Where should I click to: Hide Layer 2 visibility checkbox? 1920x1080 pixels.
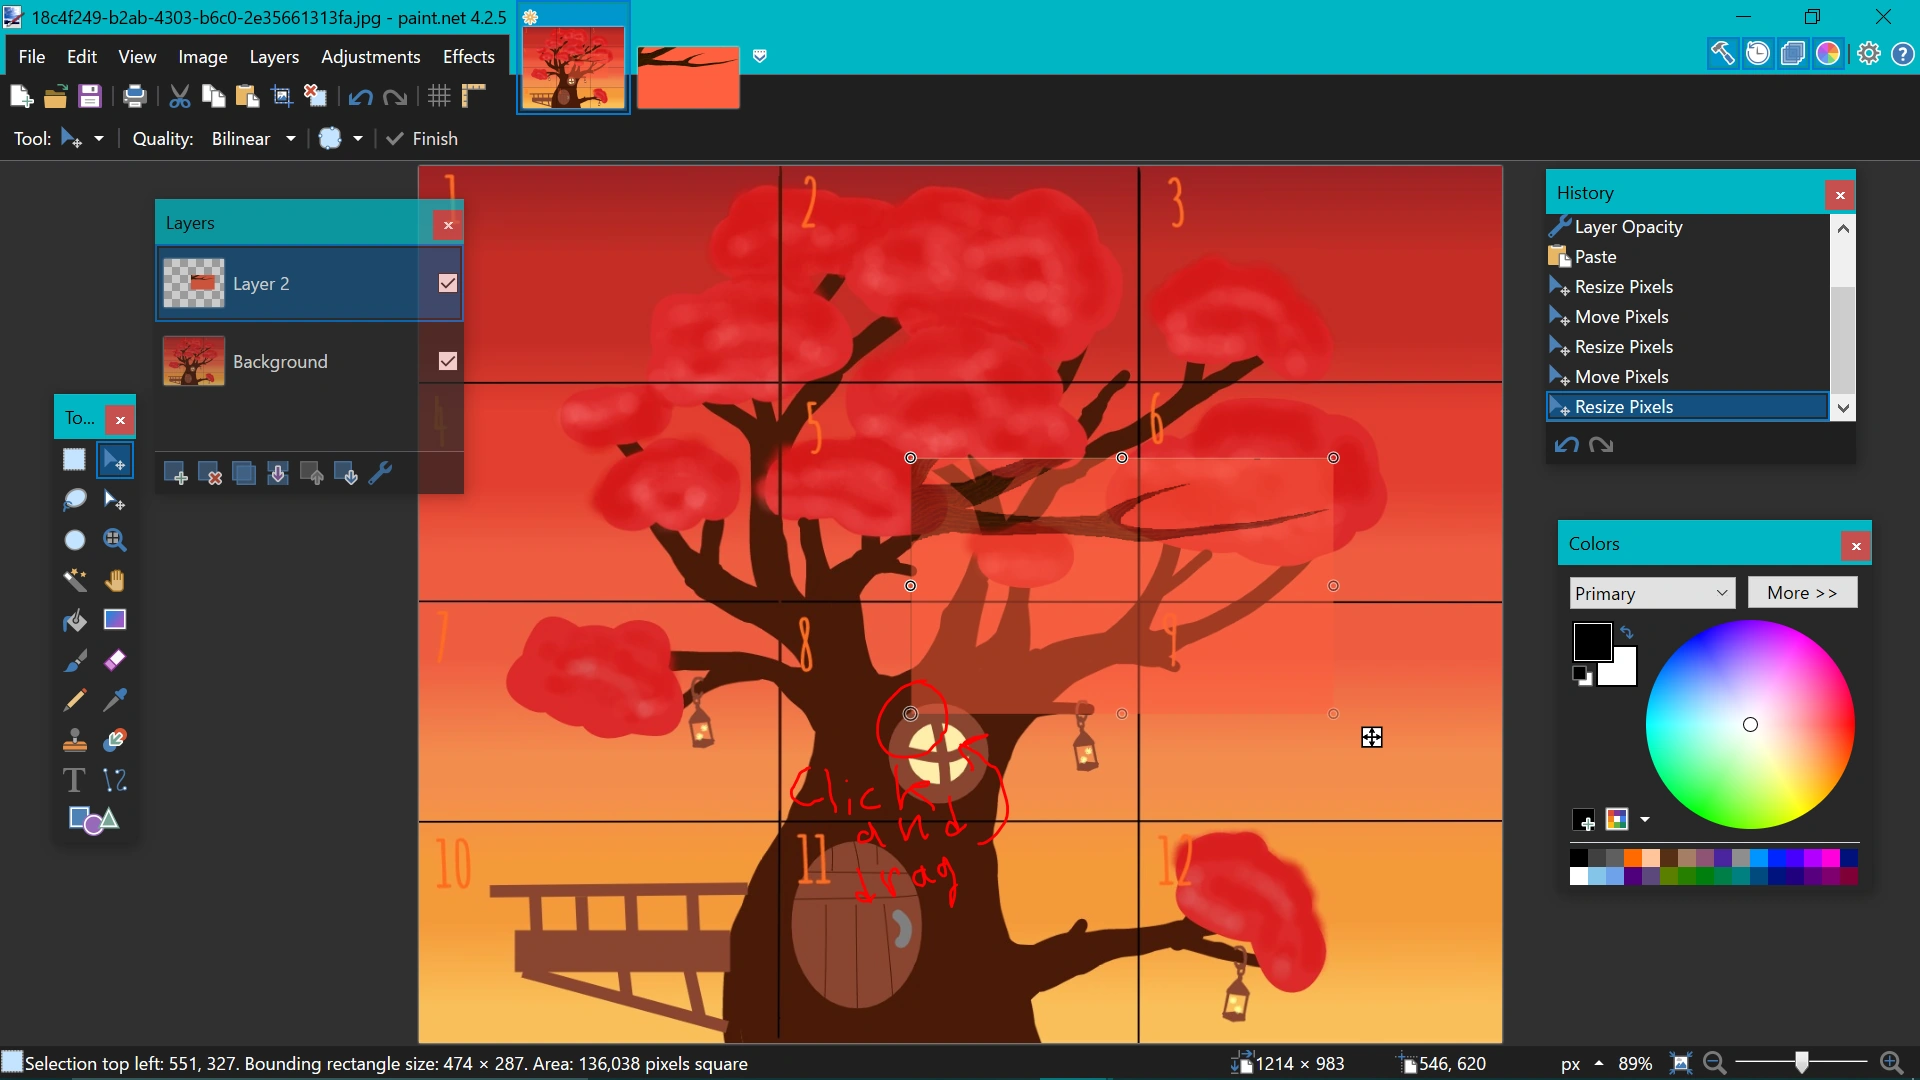point(448,284)
